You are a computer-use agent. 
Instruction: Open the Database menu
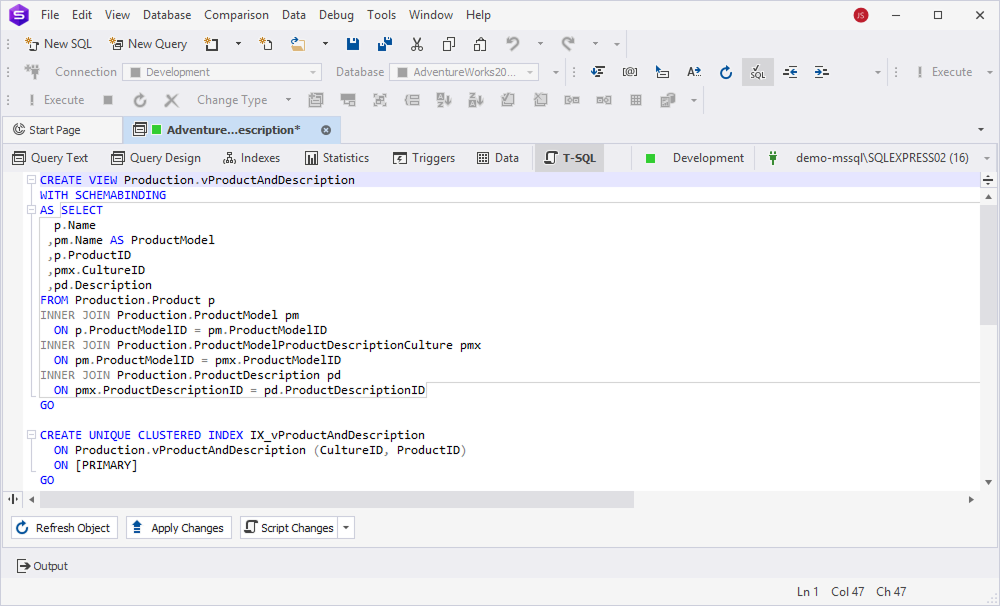tap(166, 15)
